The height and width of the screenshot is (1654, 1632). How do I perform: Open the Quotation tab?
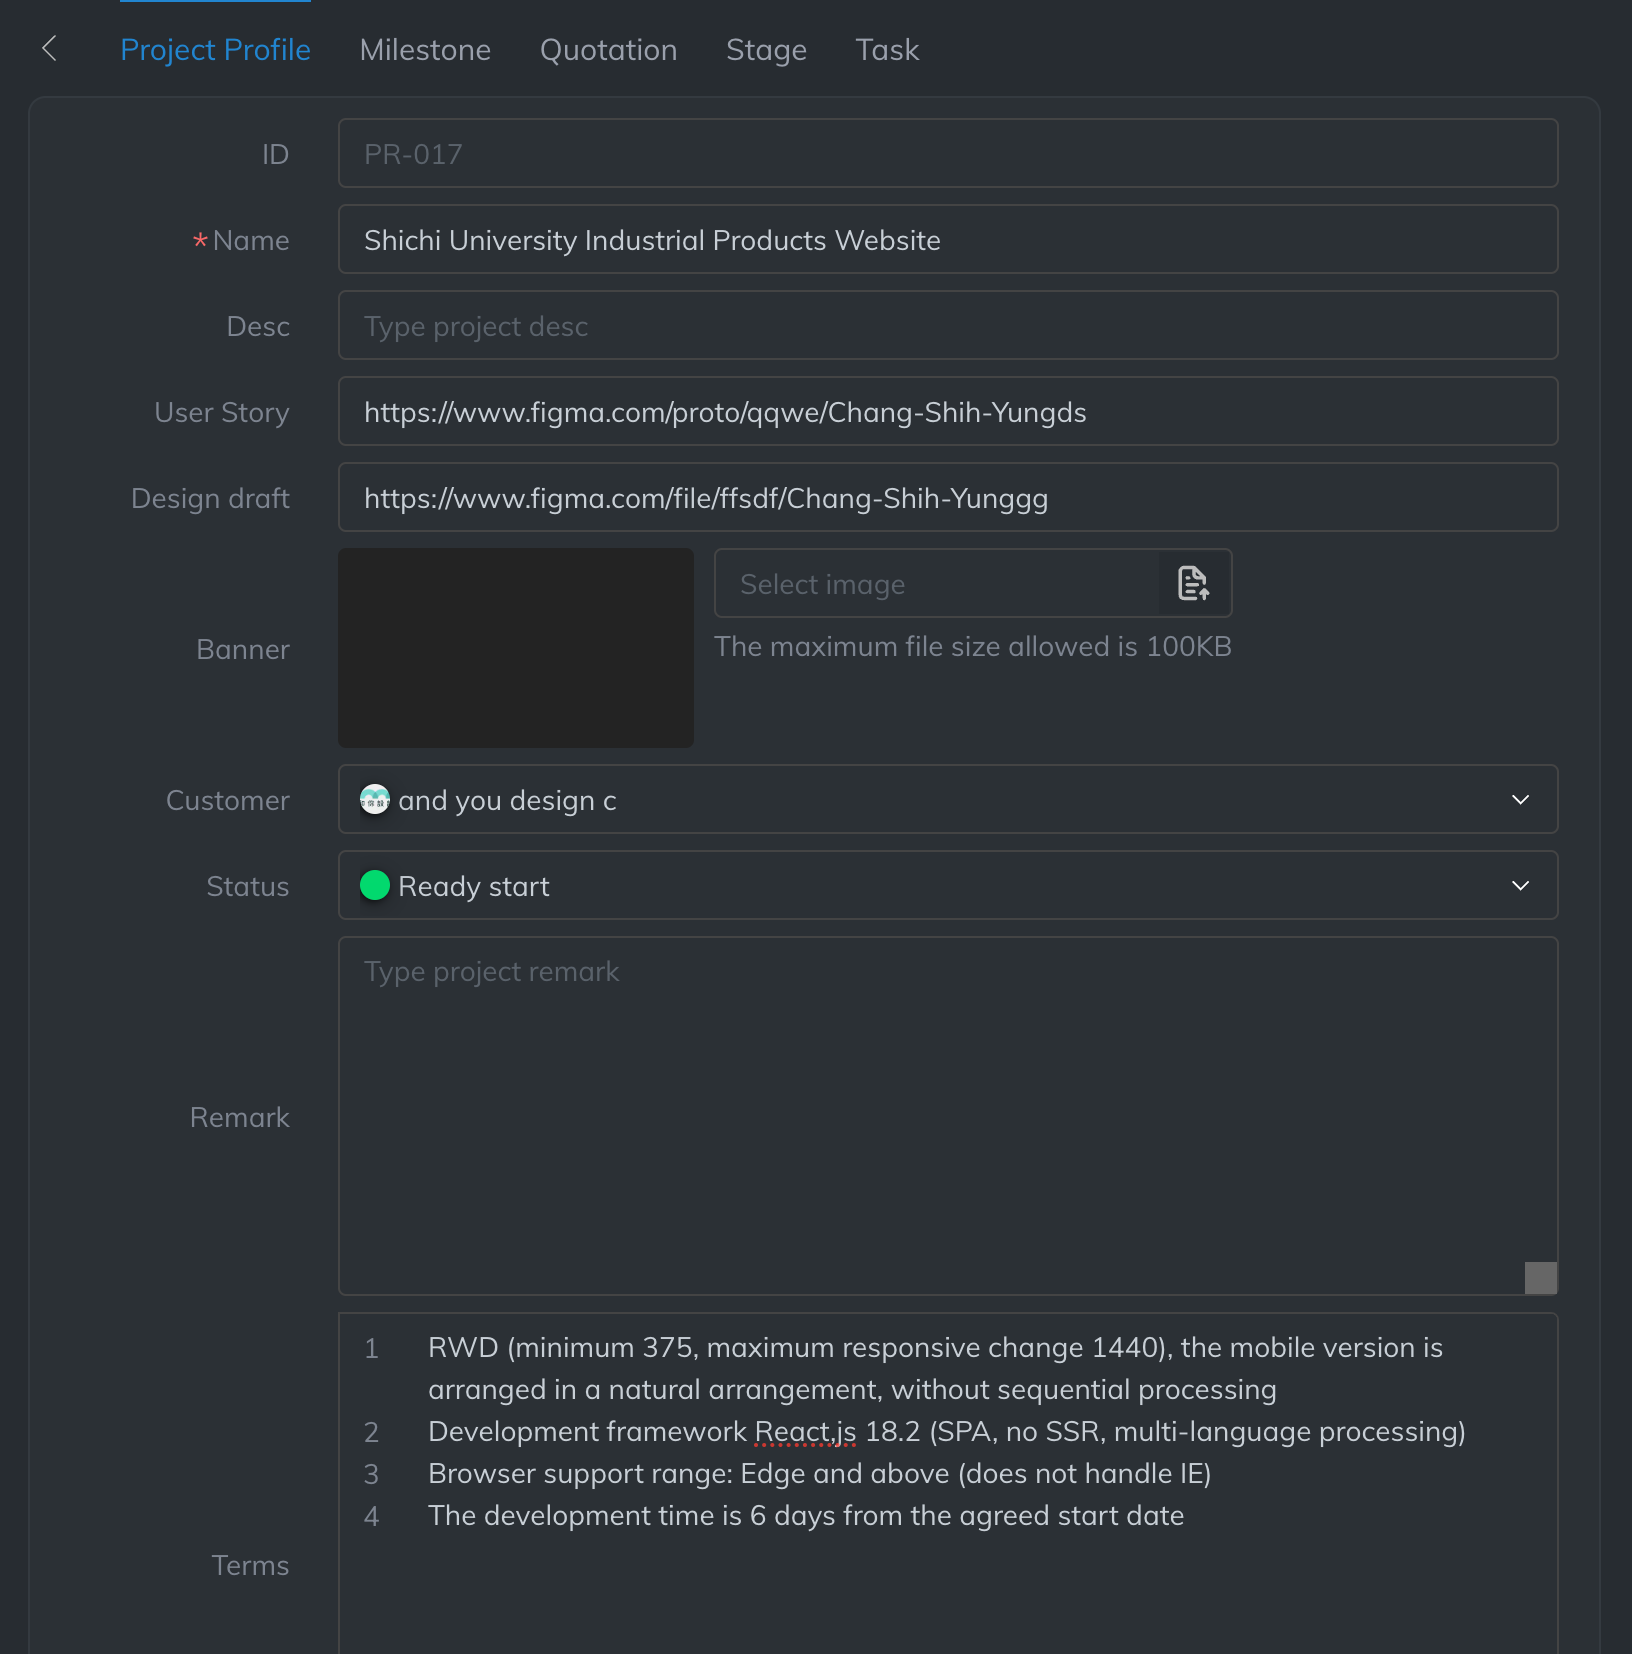(608, 50)
